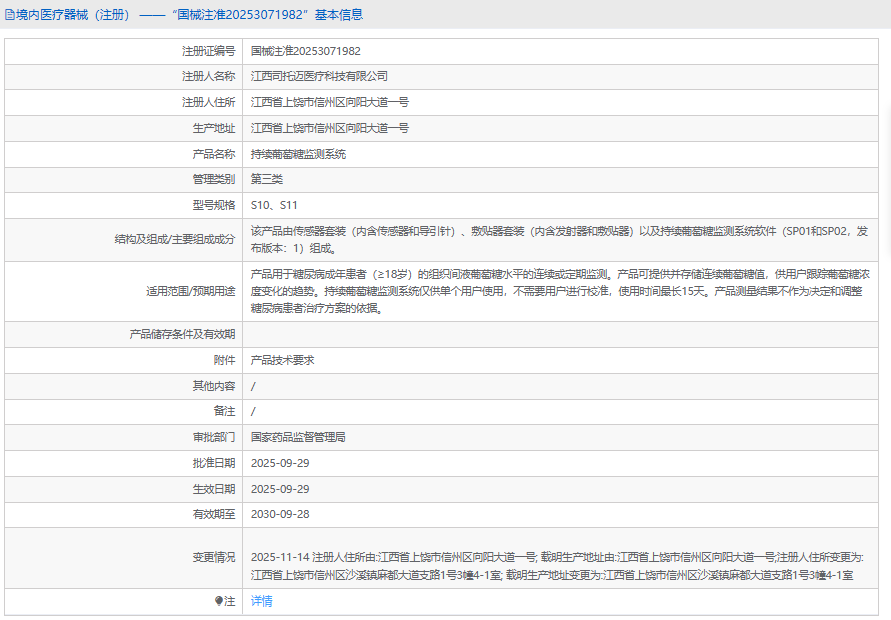The height and width of the screenshot is (620, 891).
Task: Click the 附件 label
Action: pyautogui.click(x=224, y=360)
